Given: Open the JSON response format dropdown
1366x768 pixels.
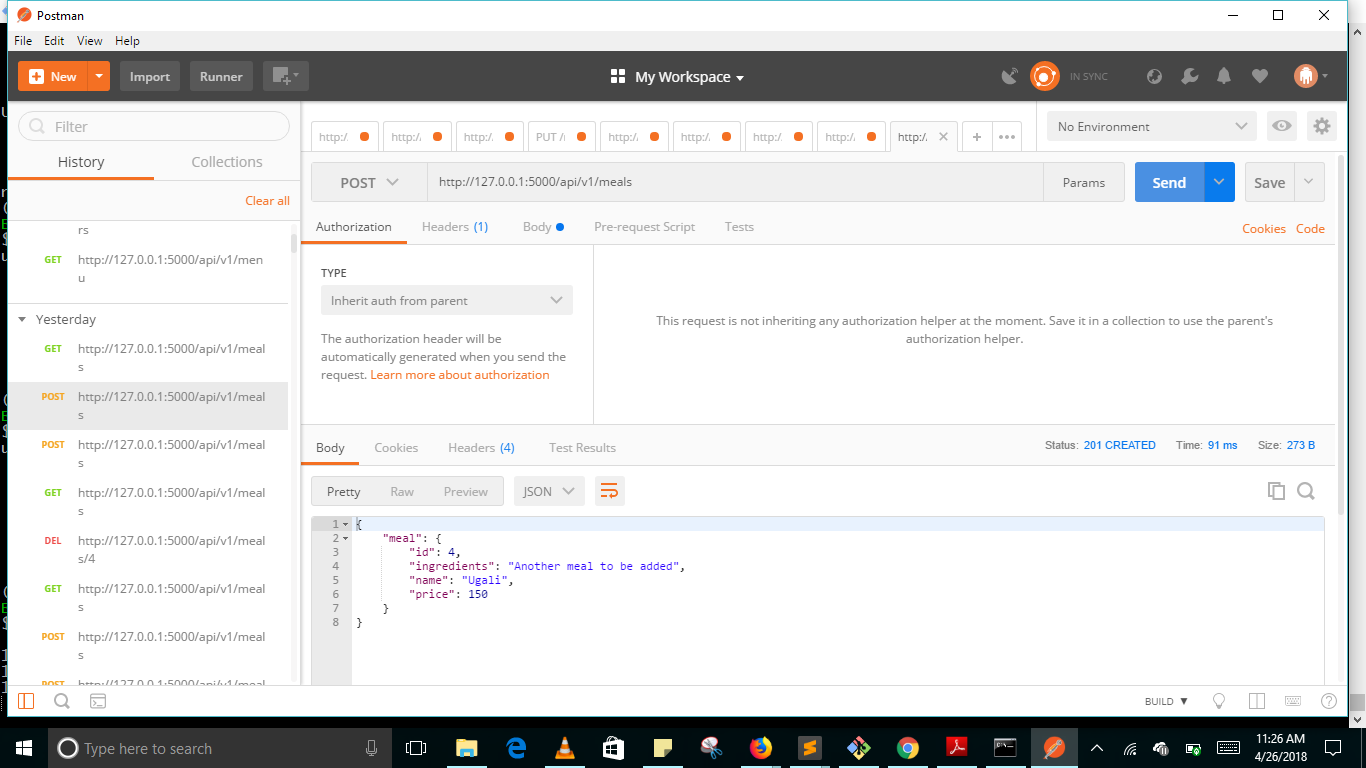Looking at the screenshot, I should 548,491.
